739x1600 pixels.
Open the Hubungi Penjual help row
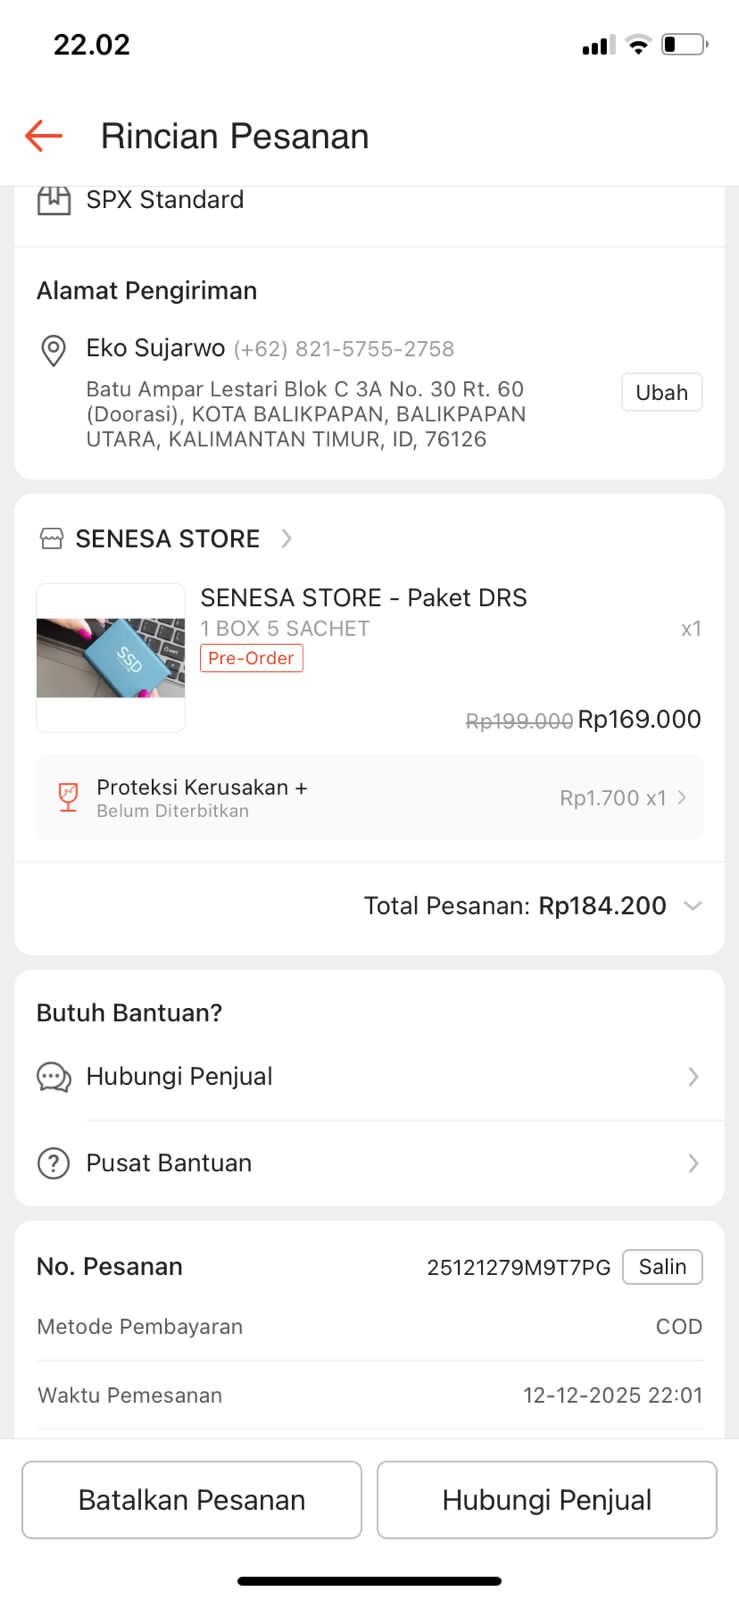[368, 1077]
